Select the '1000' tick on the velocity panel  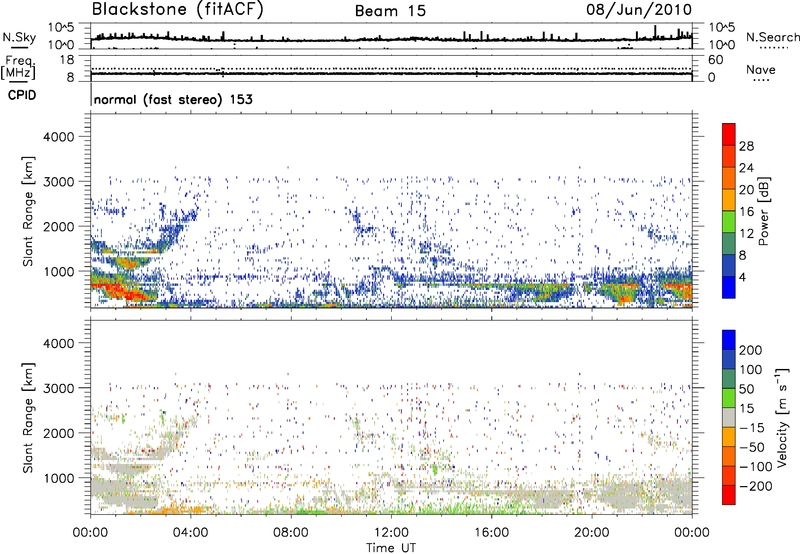(58, 478)
